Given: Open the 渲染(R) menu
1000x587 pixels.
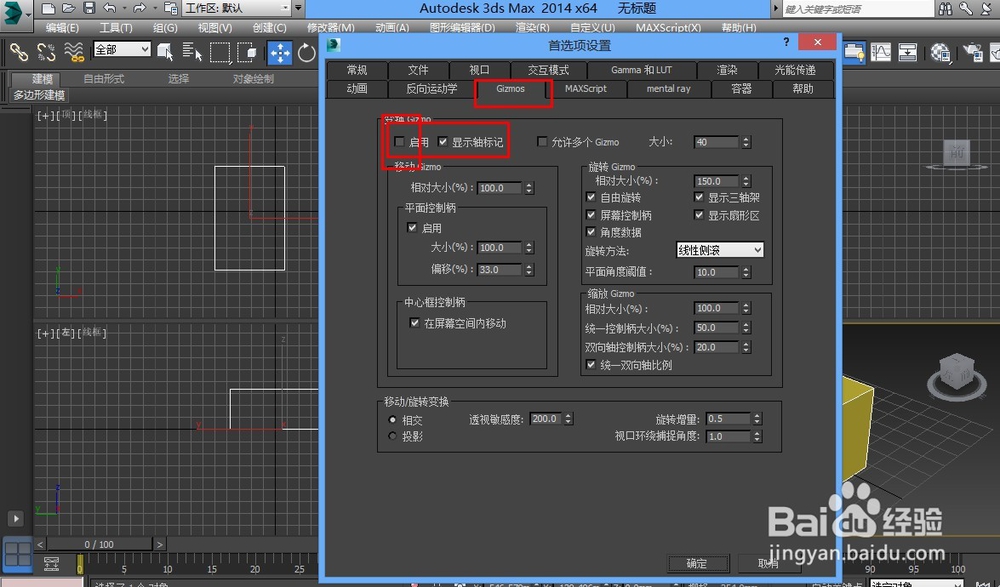Looking at the screenshot, I should pos(533,27).
